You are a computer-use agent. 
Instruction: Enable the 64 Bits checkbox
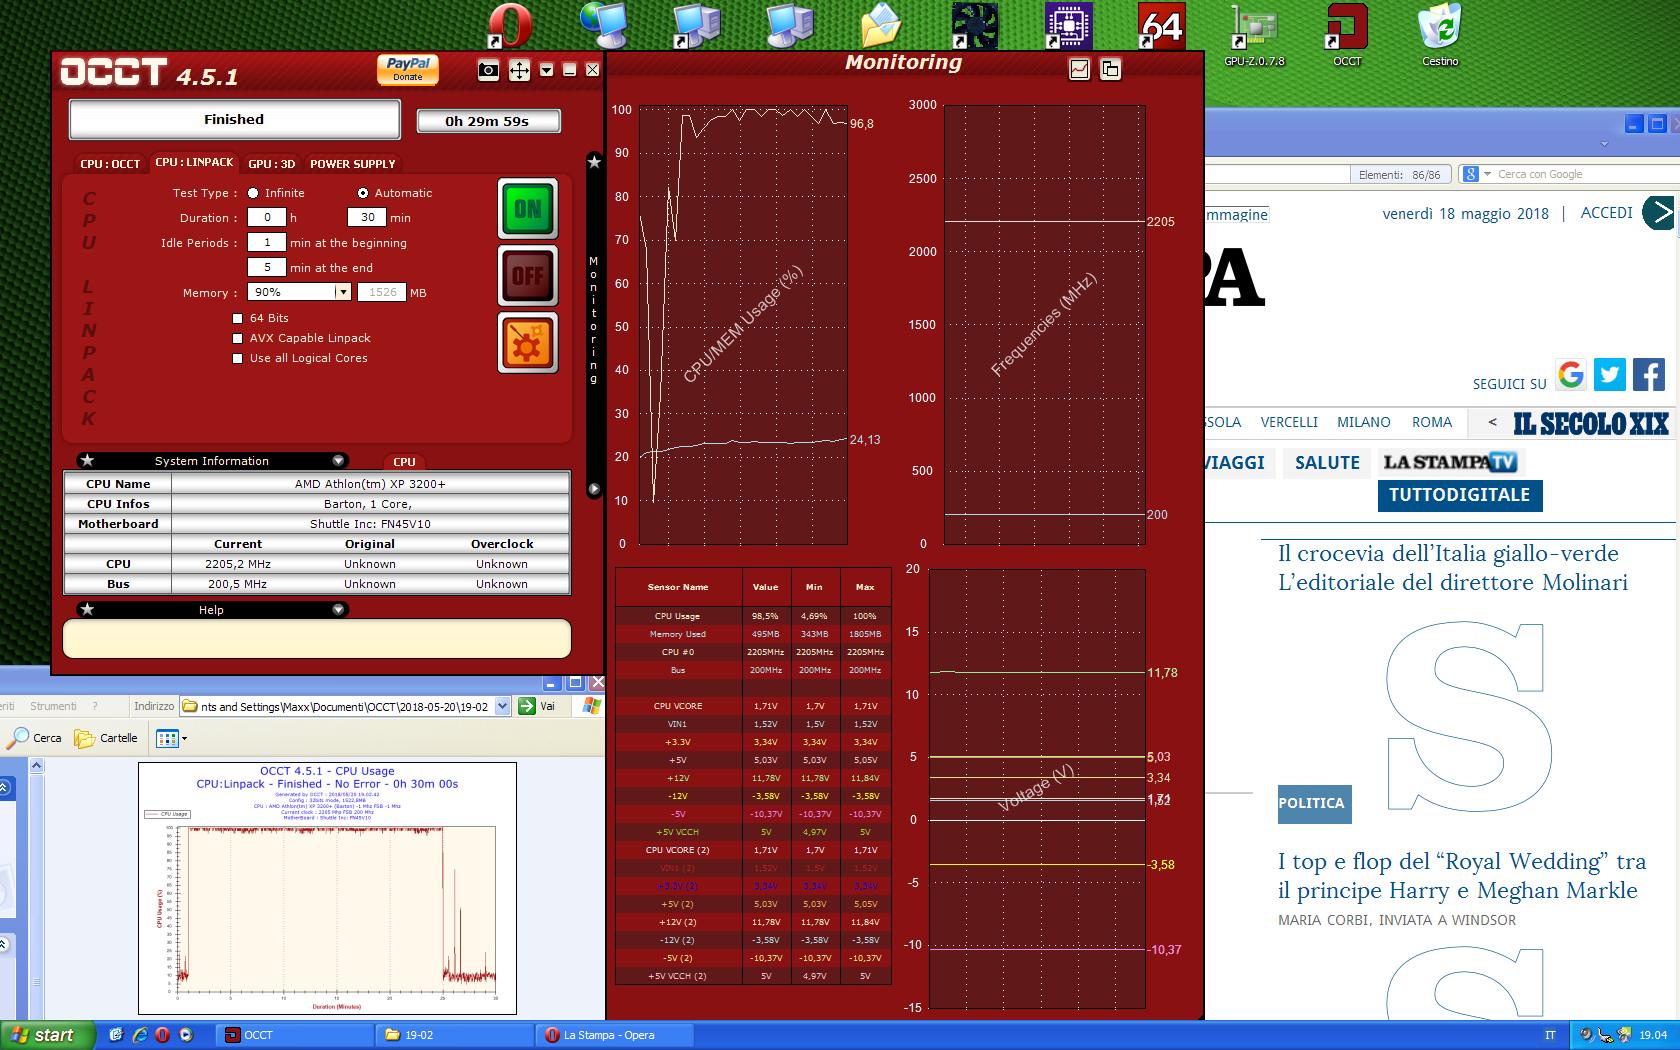tap(237, 318)
